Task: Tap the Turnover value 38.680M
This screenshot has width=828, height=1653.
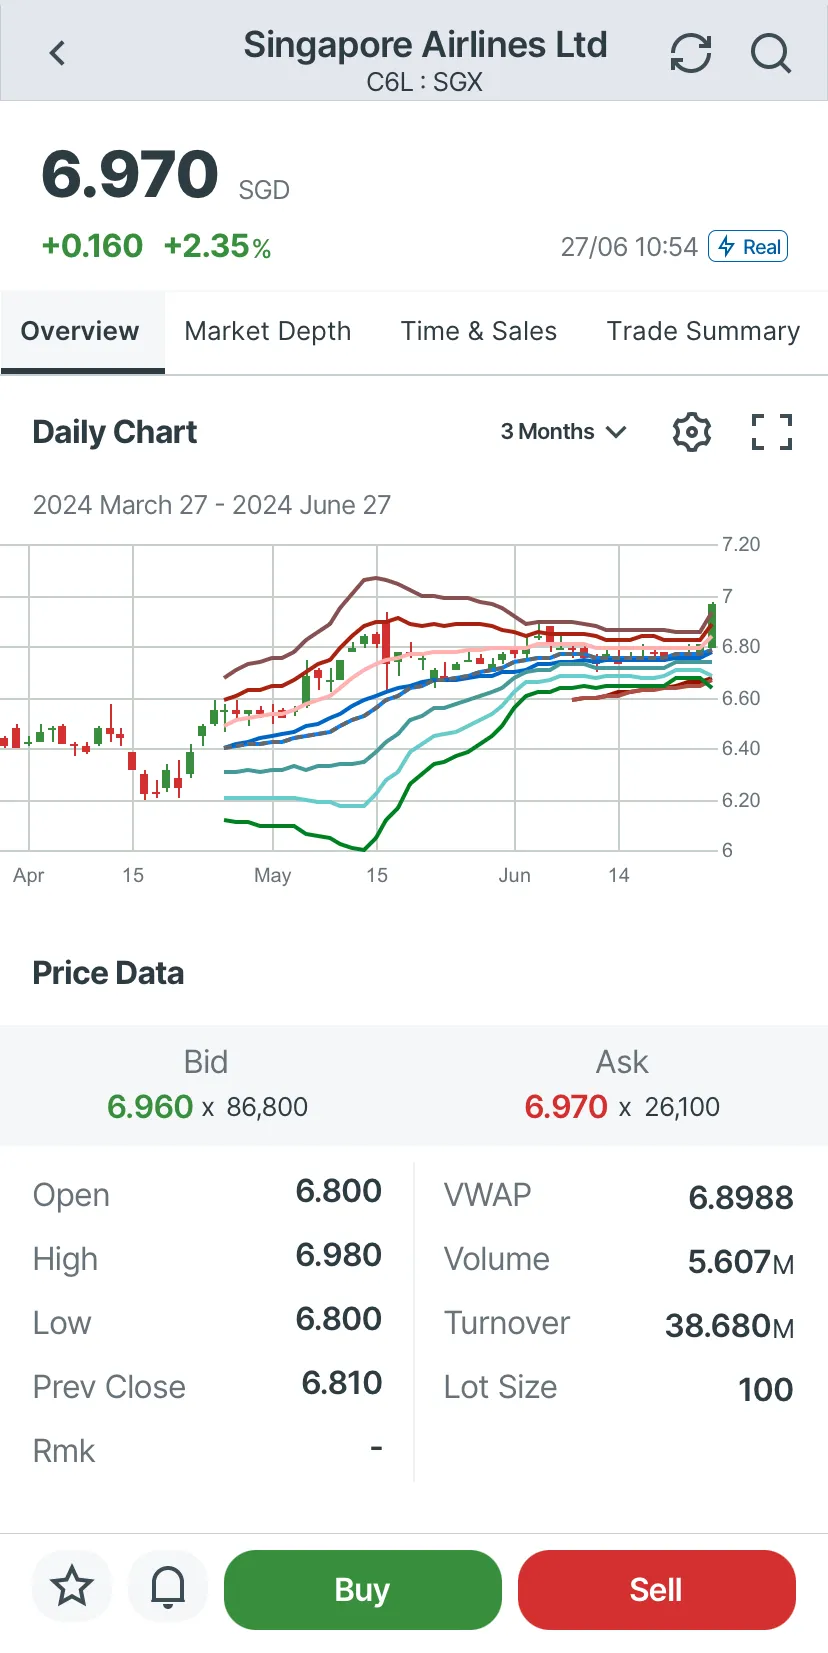Action: coord(730,1326)
